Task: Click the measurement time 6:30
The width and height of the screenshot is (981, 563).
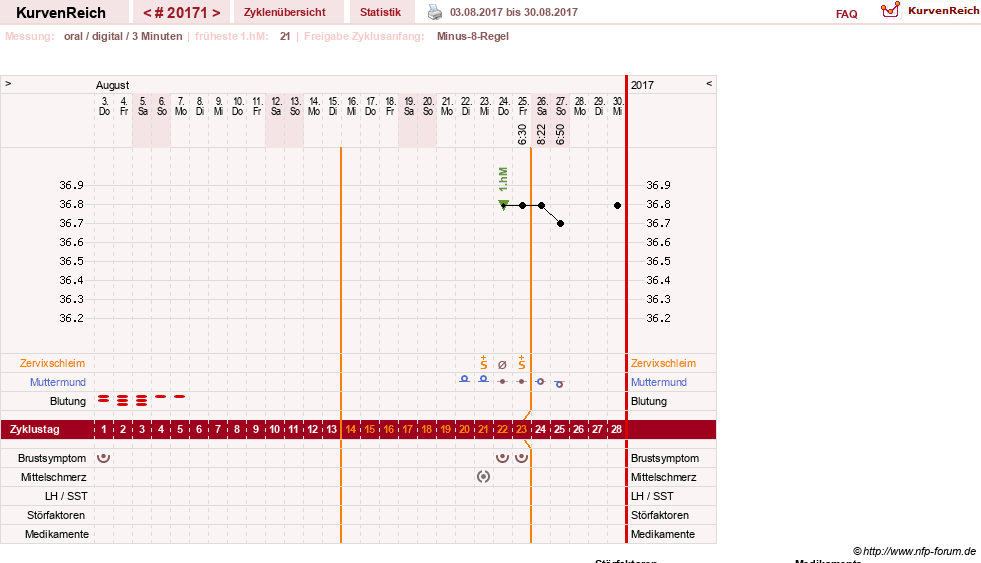Action: coord(522,134)
